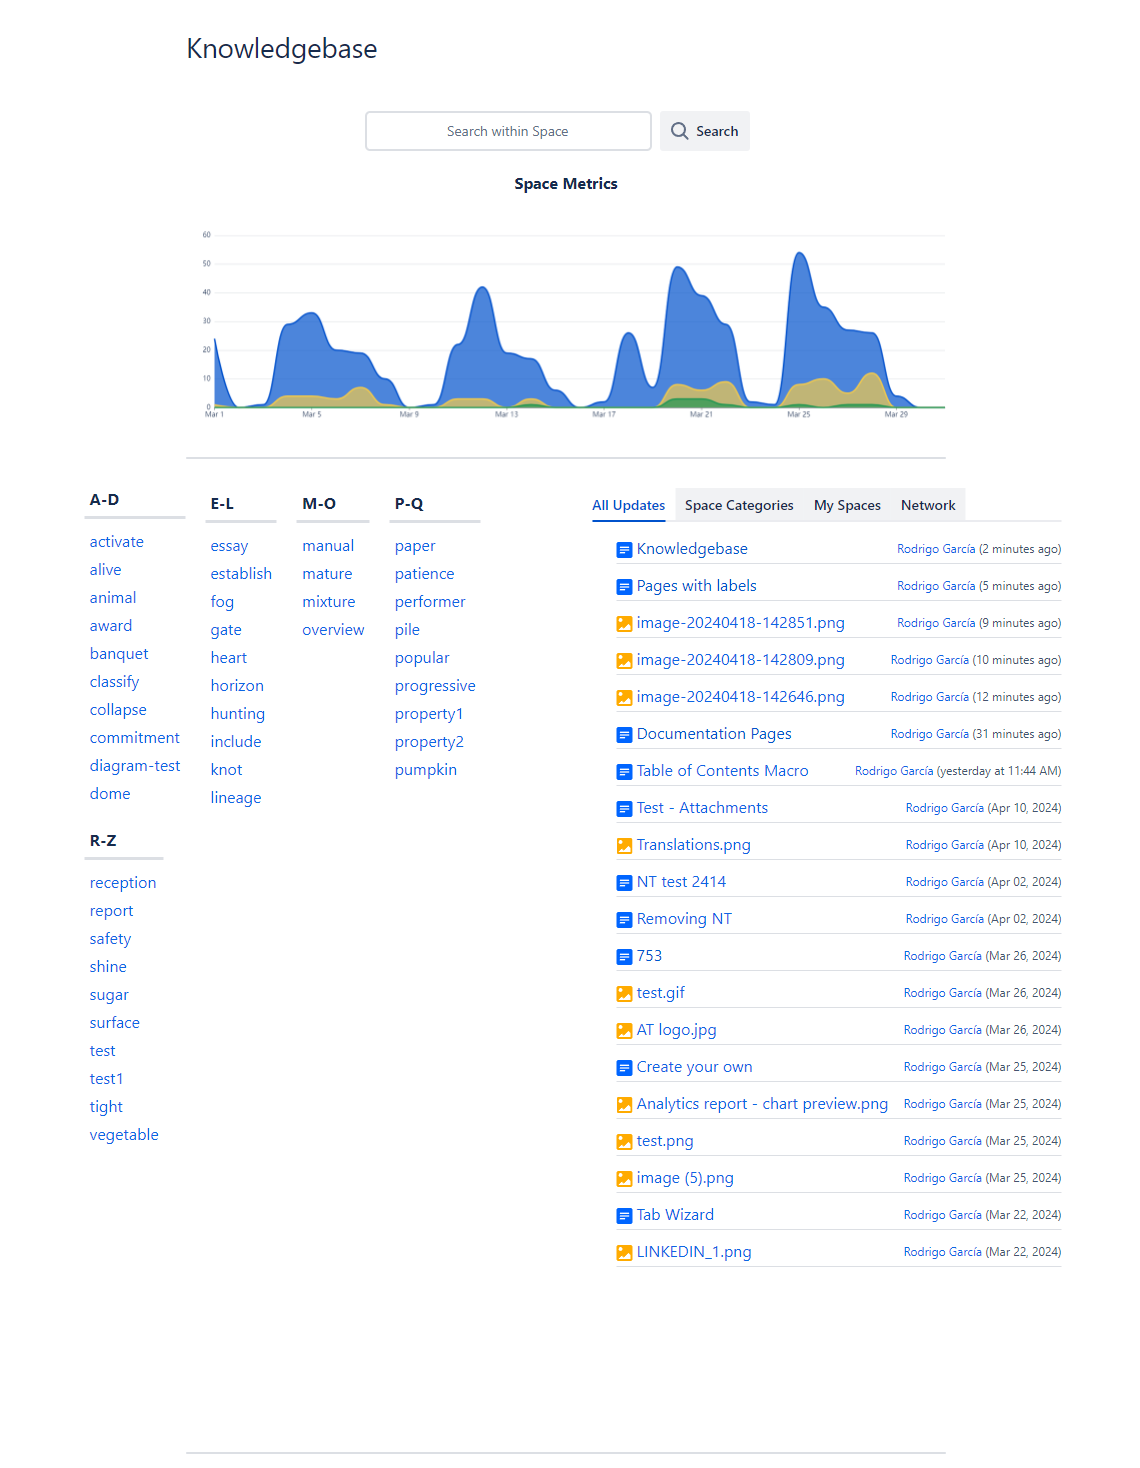Select the Network tab

pyautogui.click(x=928, y=505)
